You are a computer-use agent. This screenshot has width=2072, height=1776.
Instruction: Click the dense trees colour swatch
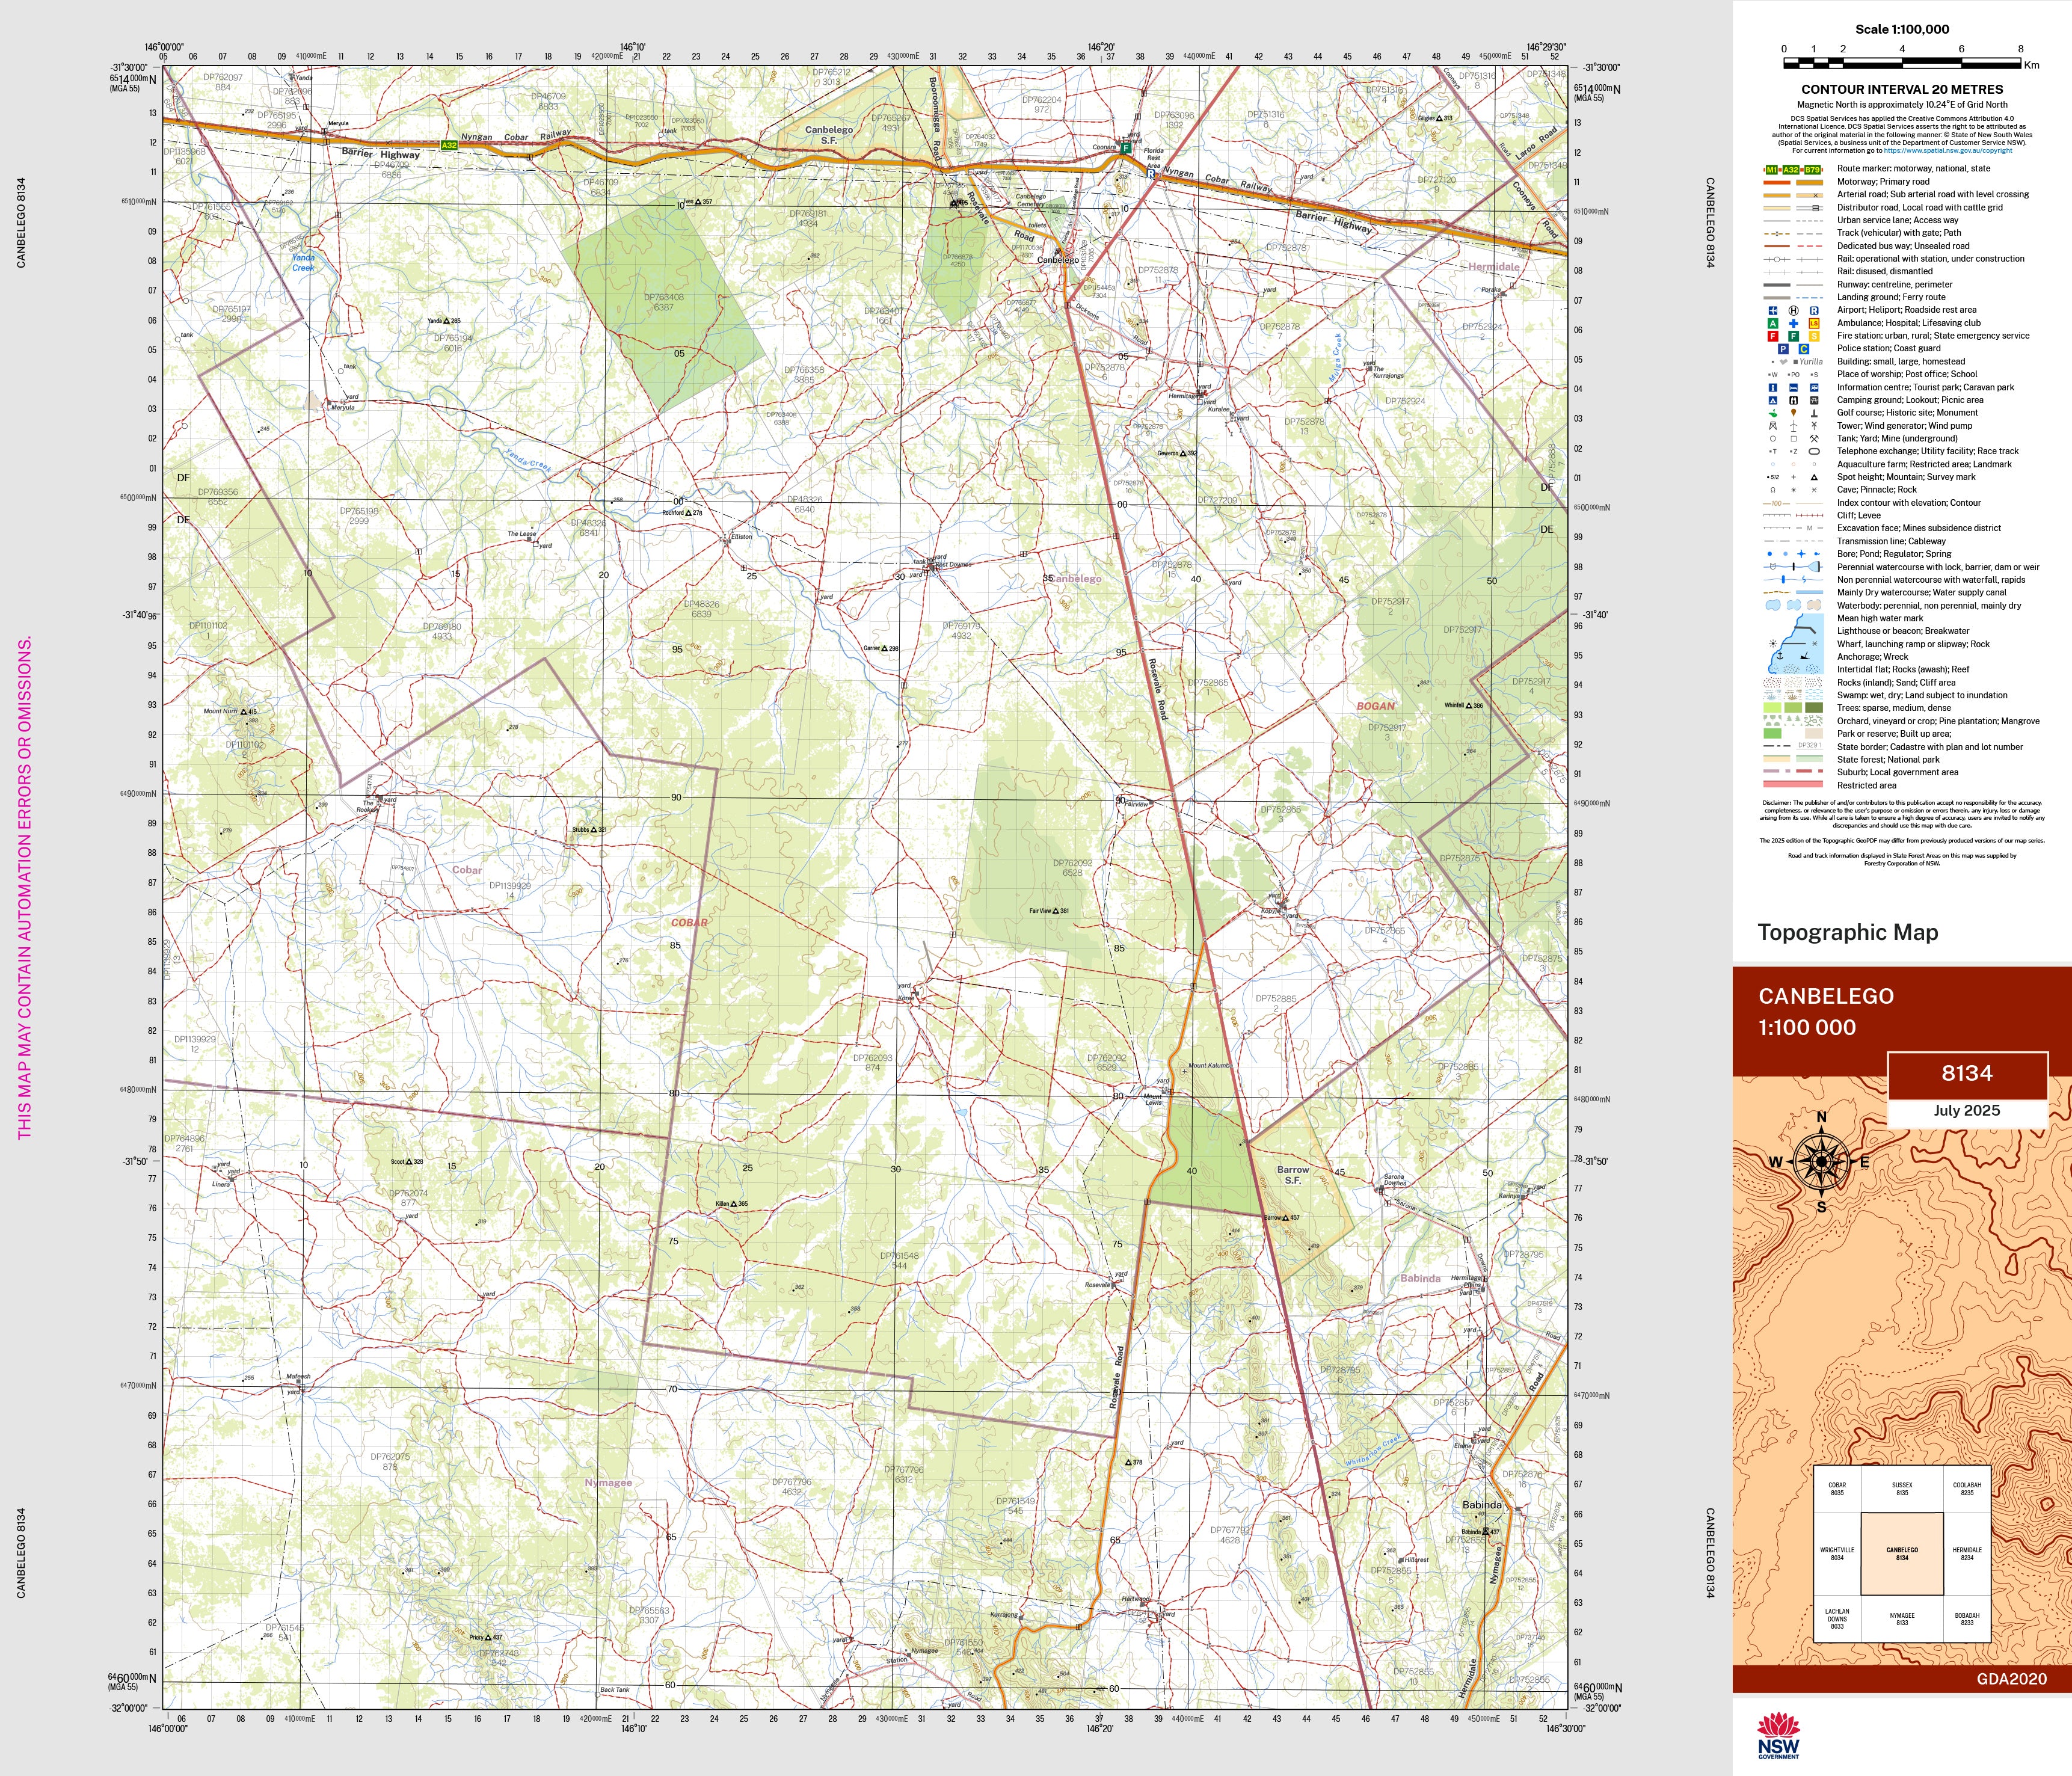[x=1814, y=708]
